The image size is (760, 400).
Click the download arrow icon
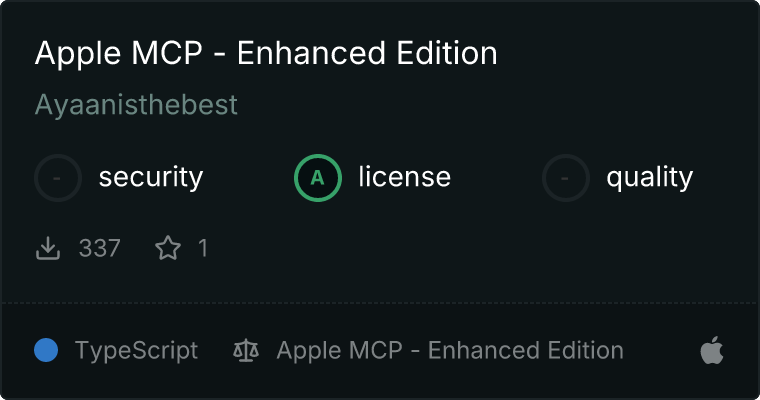point(48,248)
